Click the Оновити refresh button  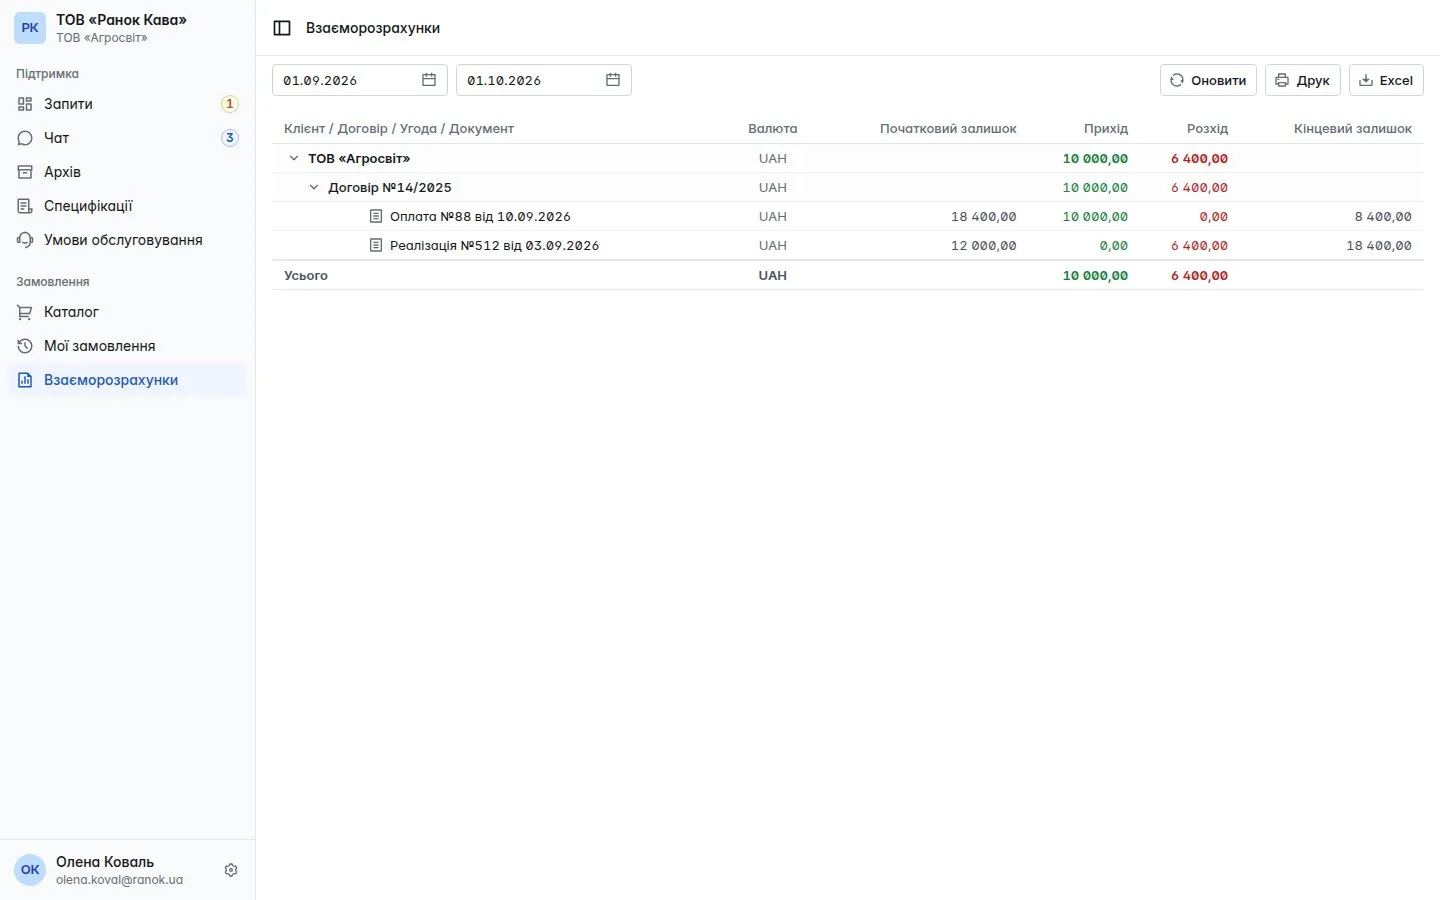pyautogui.click(x=1208, y=80)
